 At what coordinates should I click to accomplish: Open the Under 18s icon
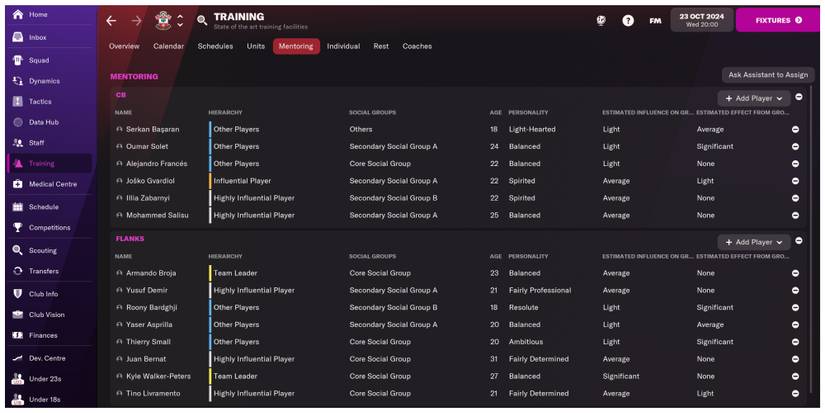coord(18,399)
